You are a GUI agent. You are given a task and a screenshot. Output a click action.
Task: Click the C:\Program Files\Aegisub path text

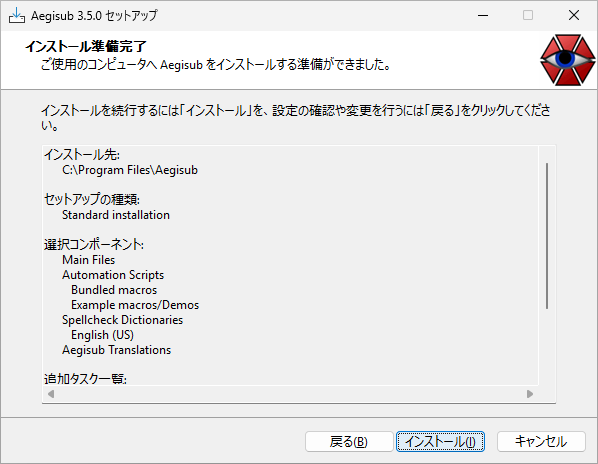[x=130, y=170]
